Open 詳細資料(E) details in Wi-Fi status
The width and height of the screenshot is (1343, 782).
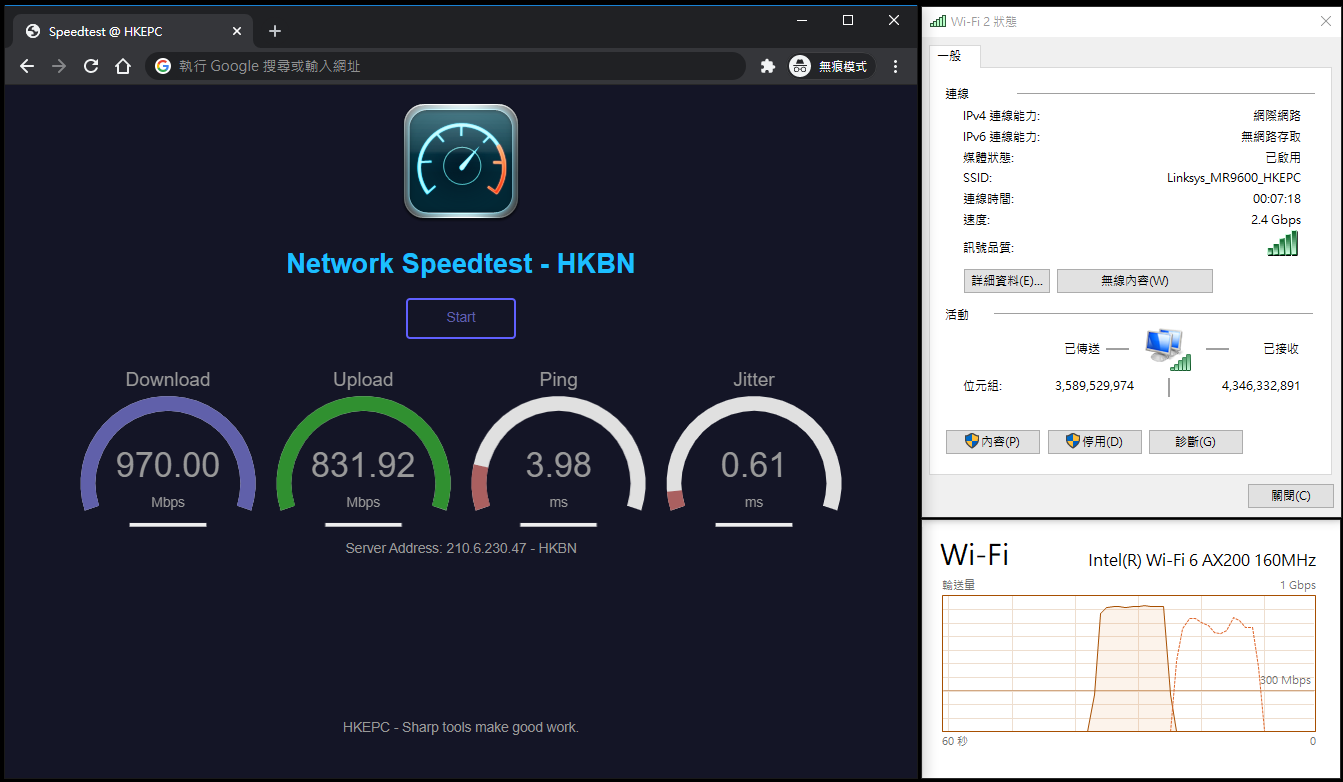[1007, 281]
